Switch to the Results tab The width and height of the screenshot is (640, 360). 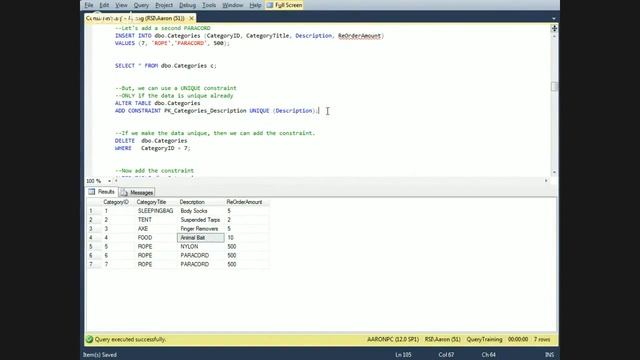tap(102, 192)
